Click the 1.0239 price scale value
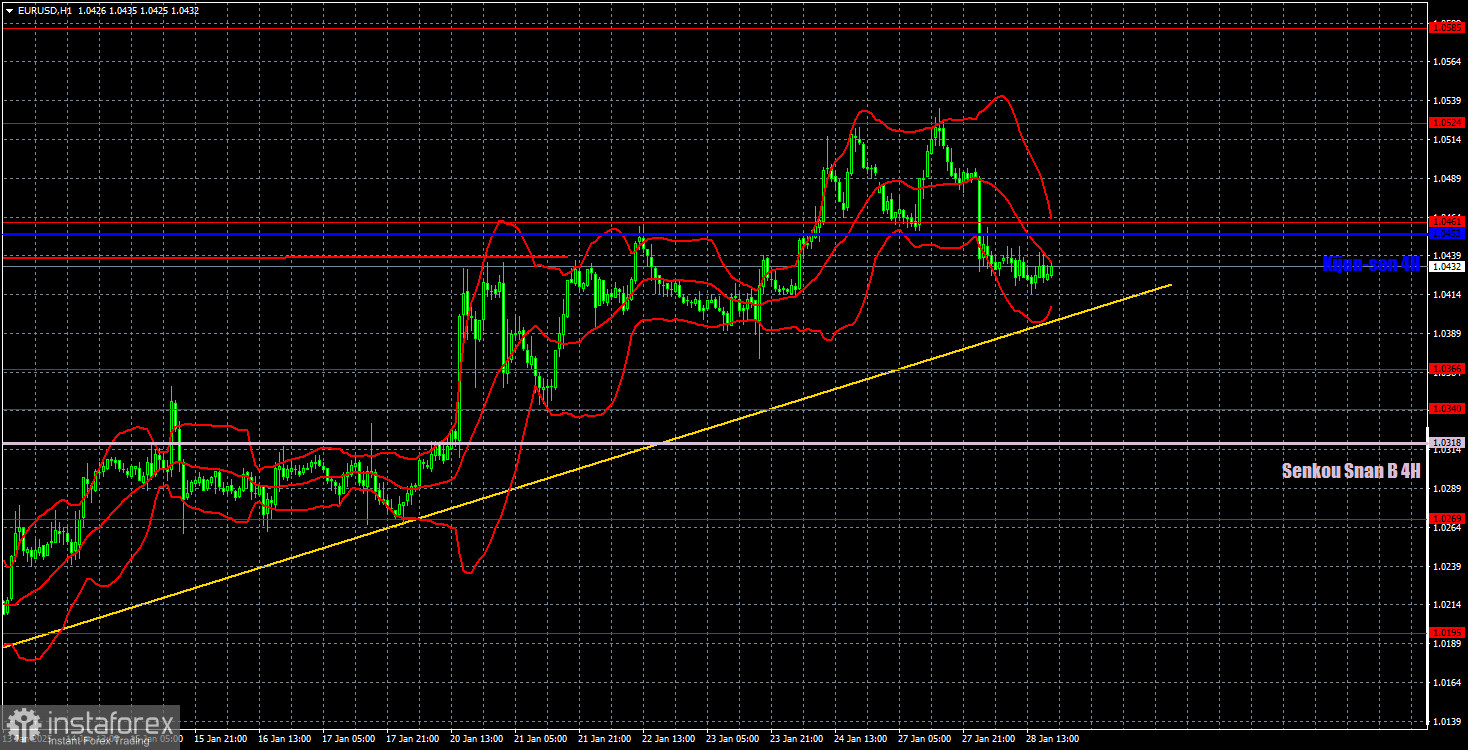The image size is (1468, 750). [x=1447, y=566]
